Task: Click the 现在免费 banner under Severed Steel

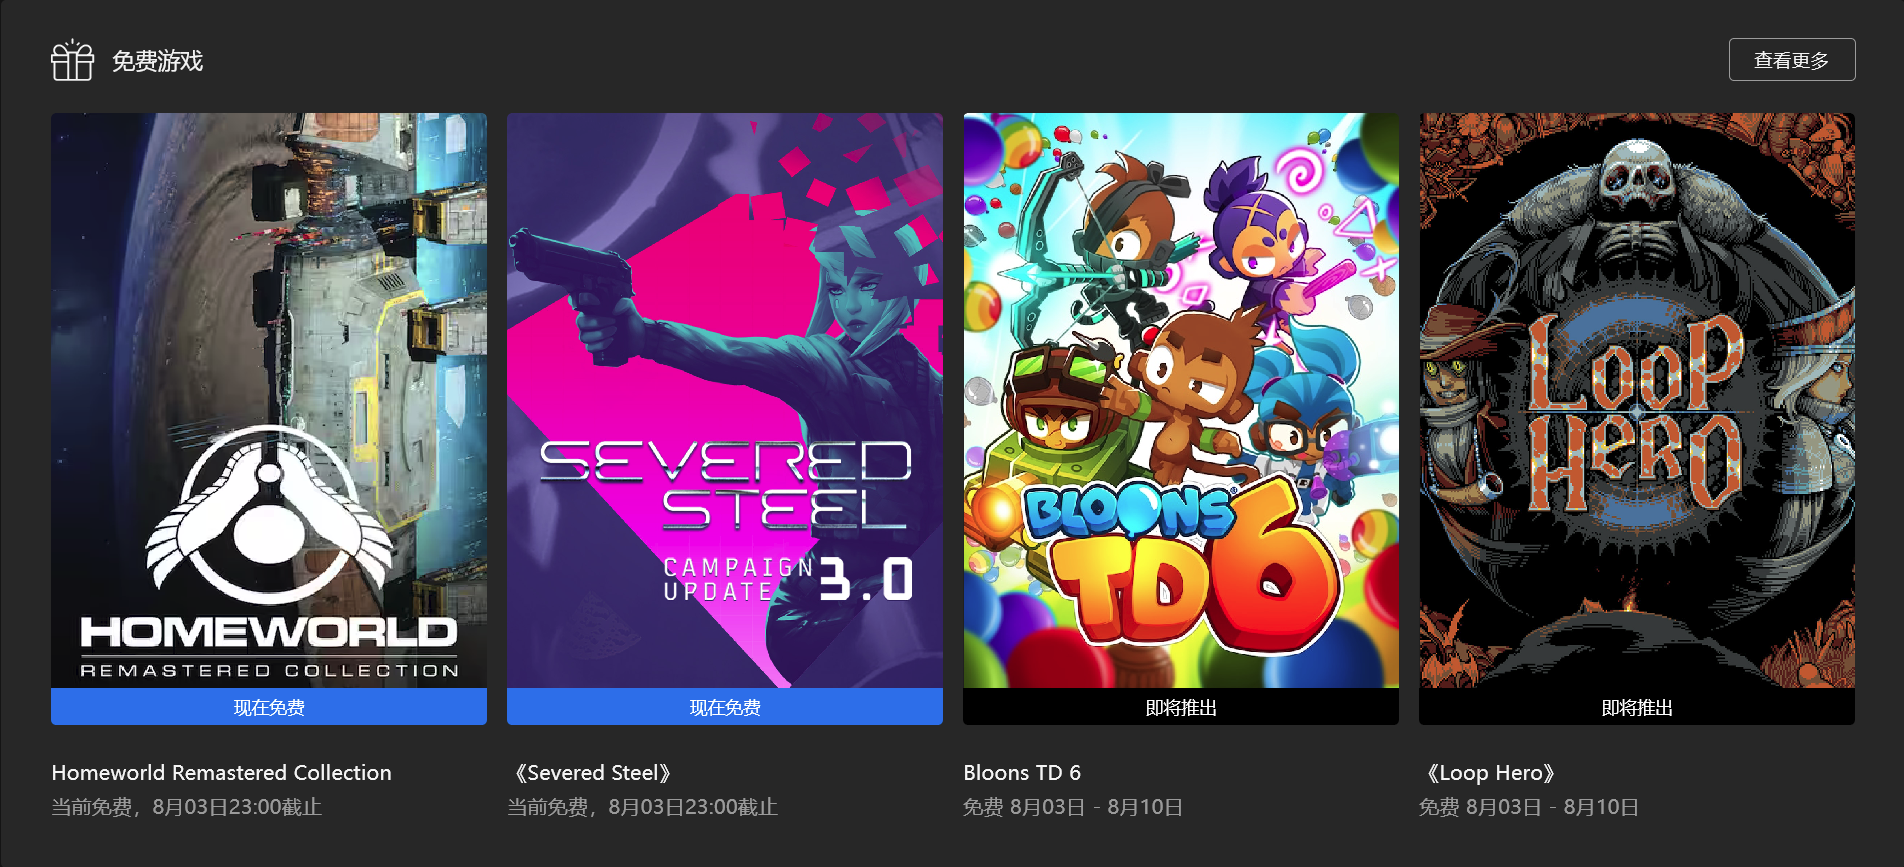Action: coord(725,707)
